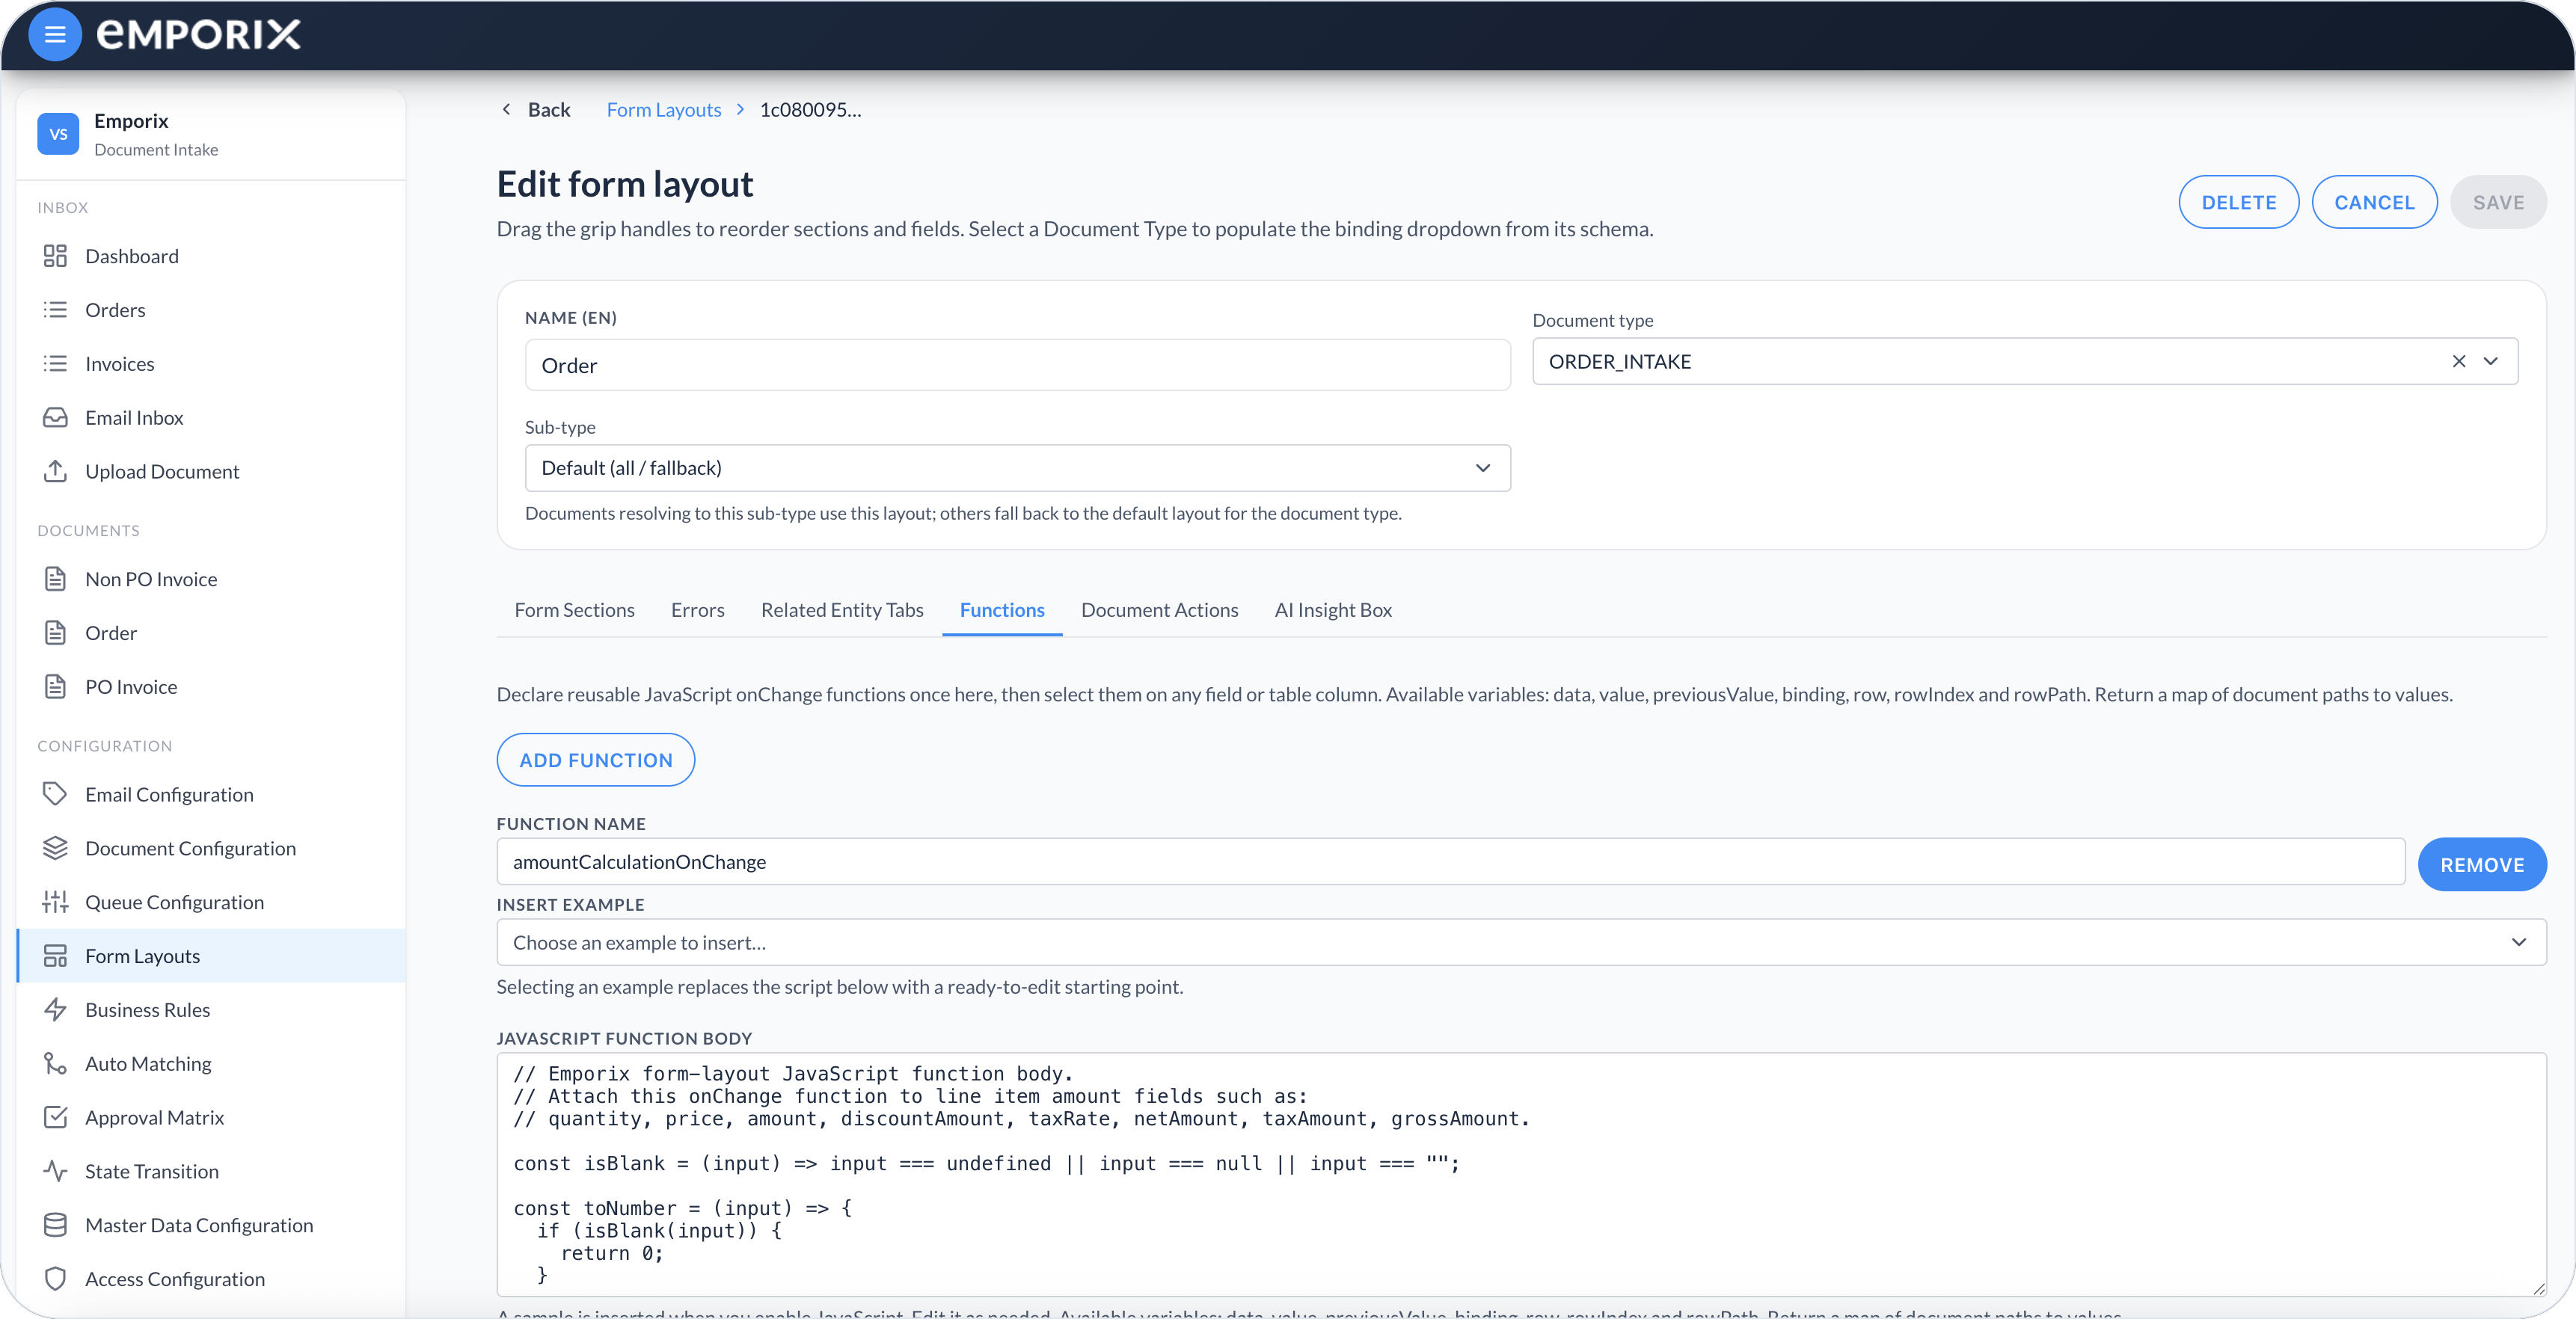This screenshot has width=2576, height=1319.
Task: Click the SAVE button
Action: coord(2498,202)
